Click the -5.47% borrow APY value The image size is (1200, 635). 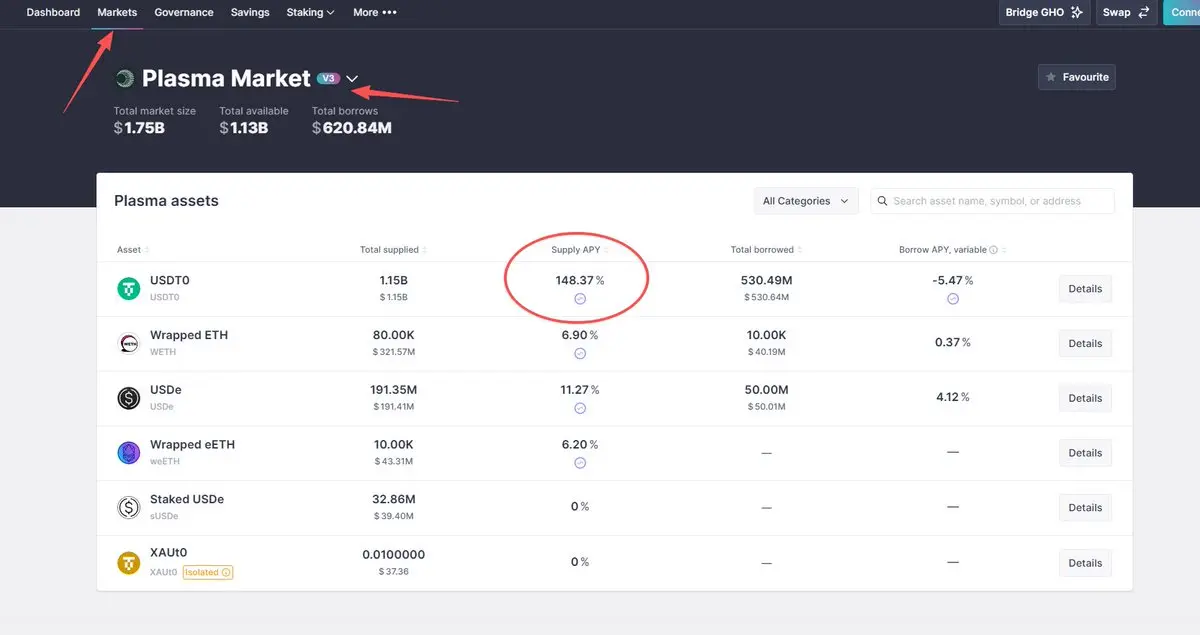pos(952,281)
